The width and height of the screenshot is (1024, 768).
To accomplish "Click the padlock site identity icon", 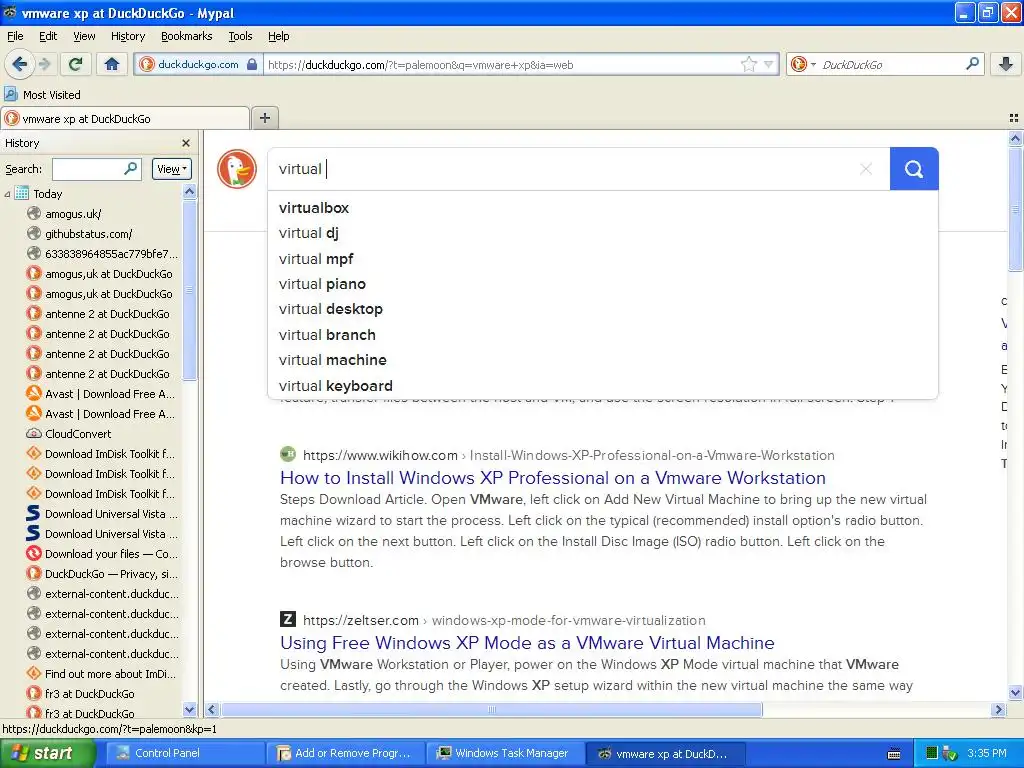I will (x=252, y=64).
